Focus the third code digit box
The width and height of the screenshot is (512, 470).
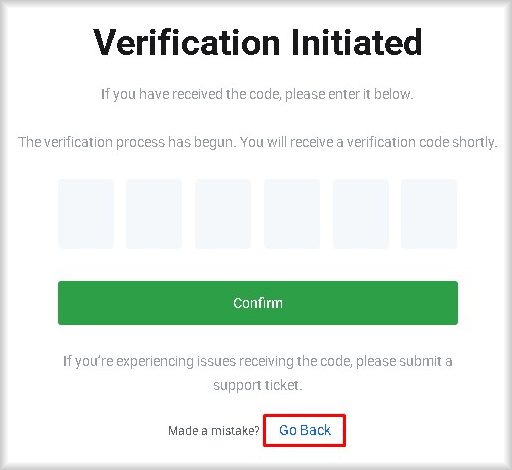(x=223, y=214)
